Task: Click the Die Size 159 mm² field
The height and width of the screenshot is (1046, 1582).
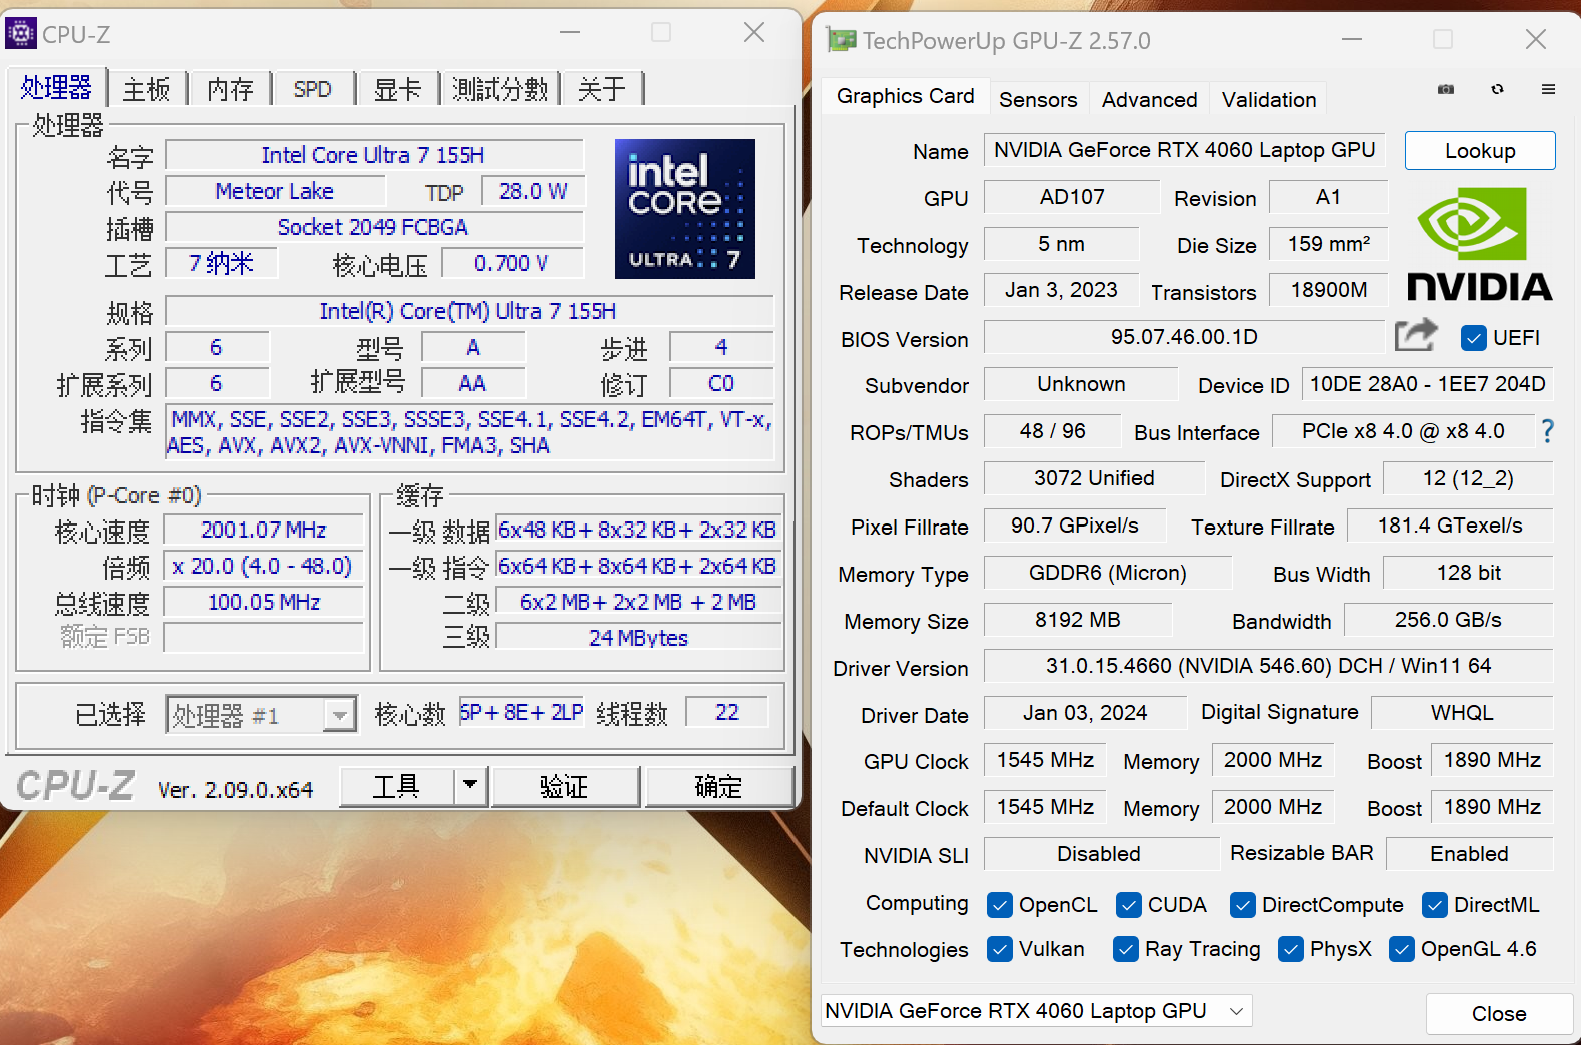Action: [x=1328, y=244]
